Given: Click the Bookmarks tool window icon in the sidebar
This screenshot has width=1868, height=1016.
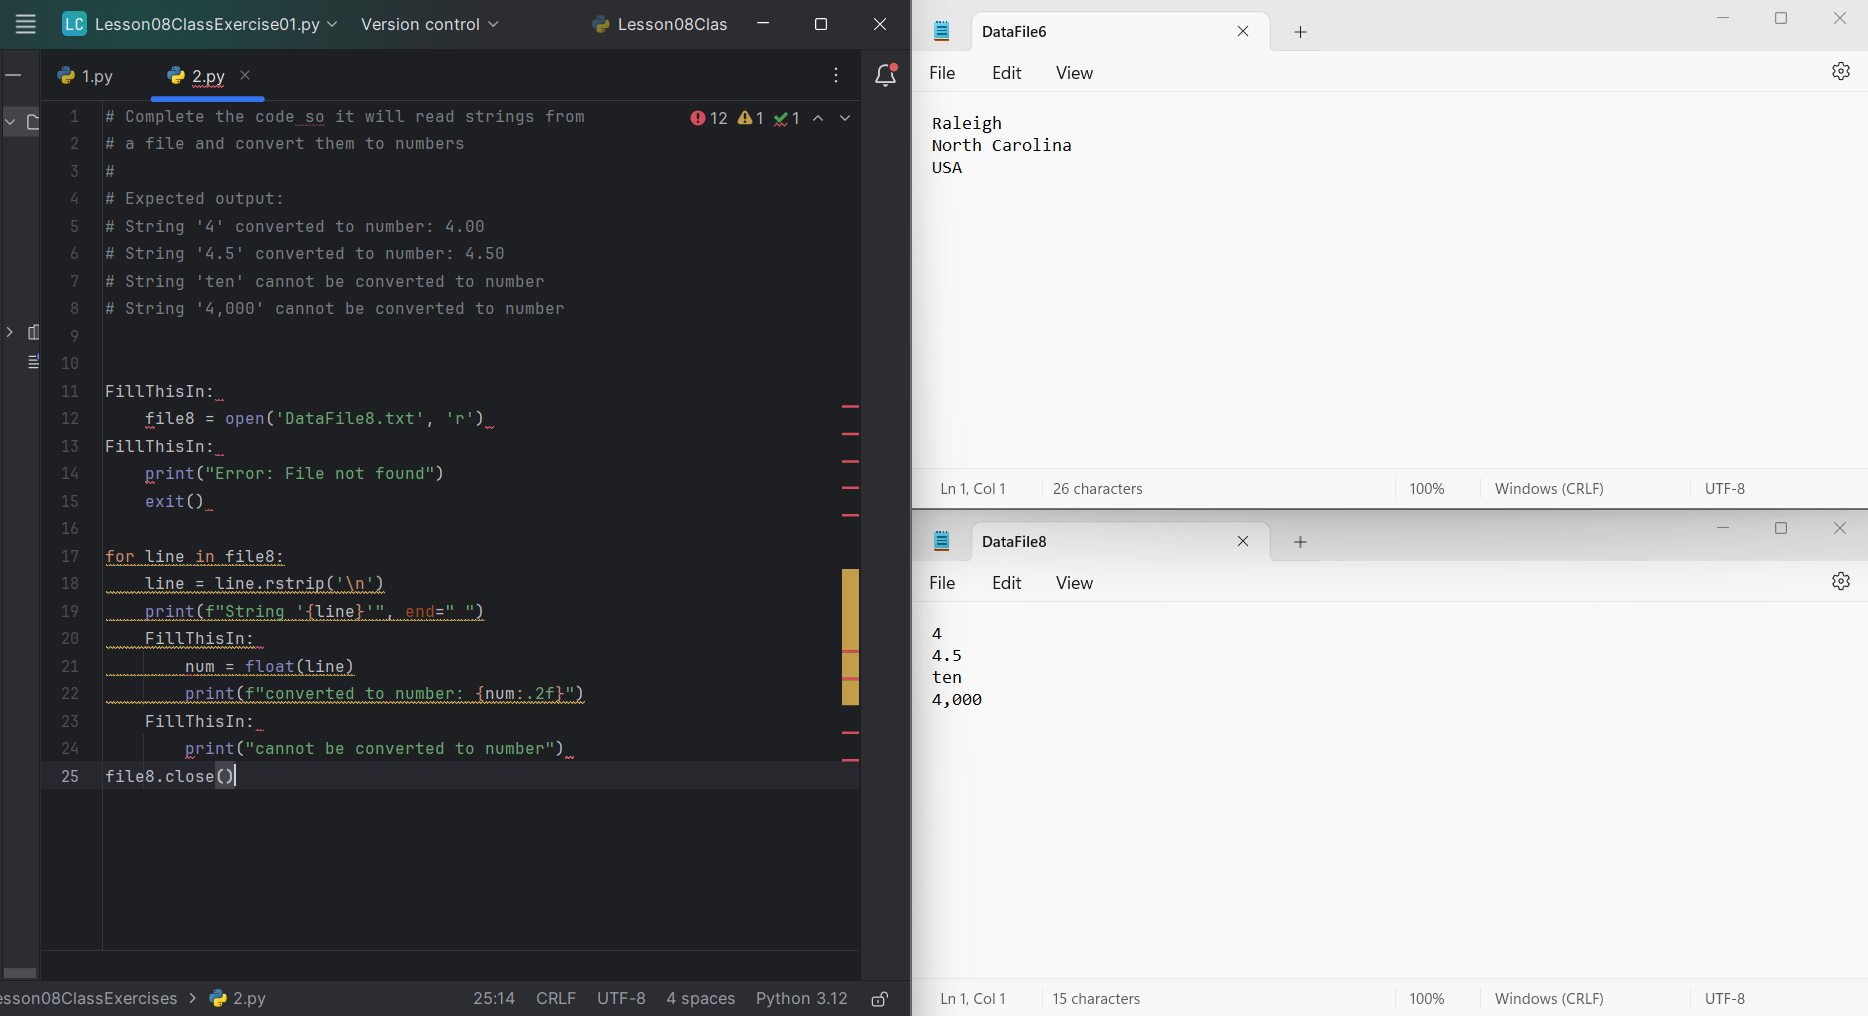Looking at the screenshot, I should [x=33, y=362].
